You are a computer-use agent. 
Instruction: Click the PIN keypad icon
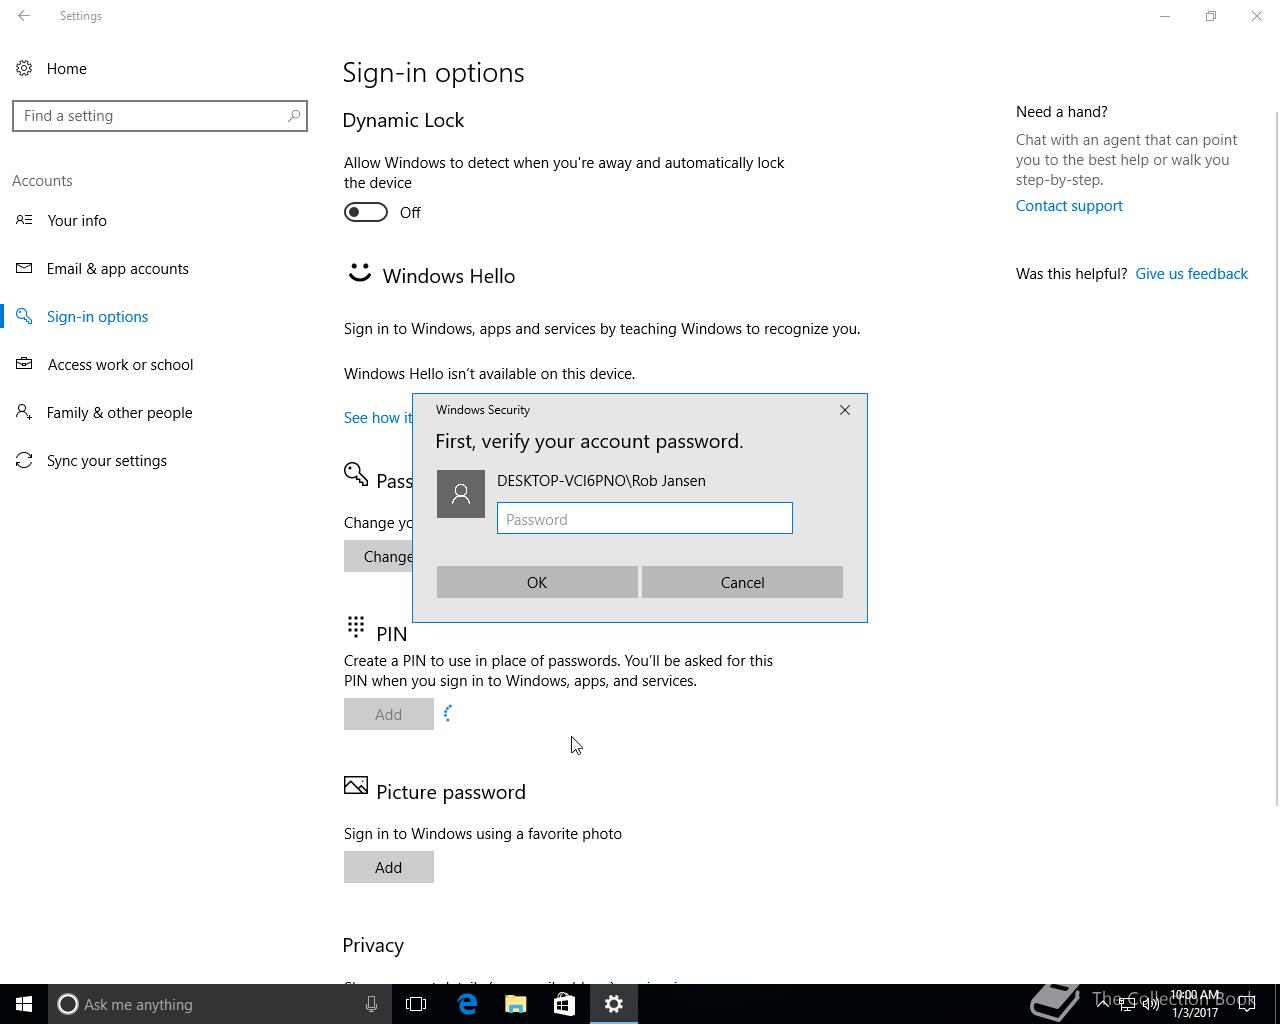coord(355,626)
